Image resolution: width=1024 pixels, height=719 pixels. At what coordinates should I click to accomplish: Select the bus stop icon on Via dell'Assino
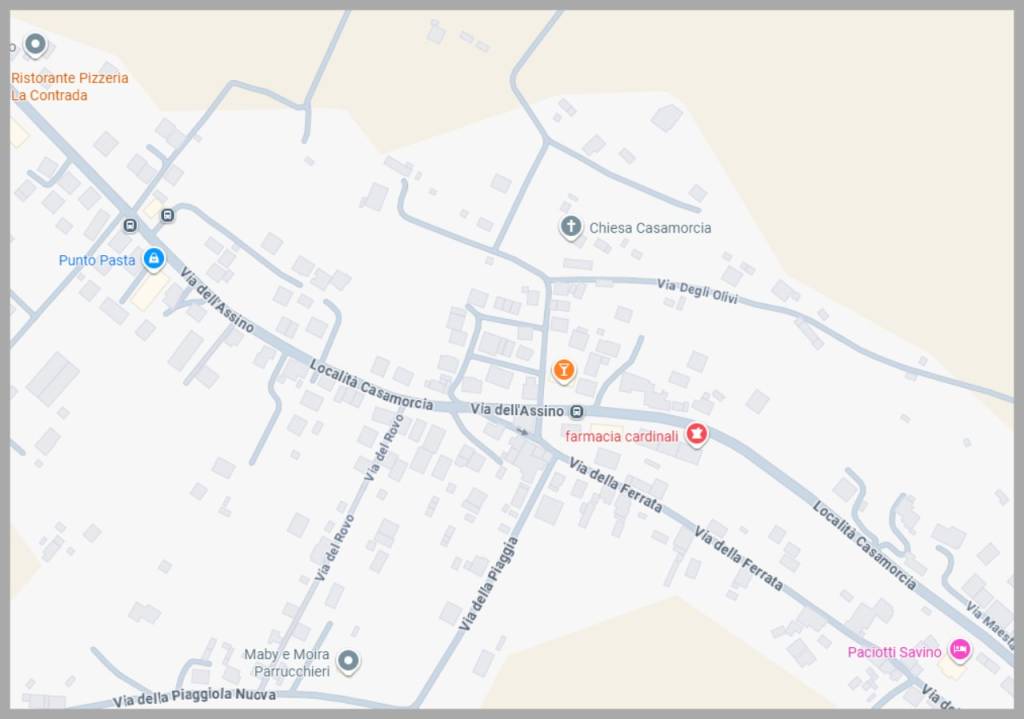(x=577, y=411)
